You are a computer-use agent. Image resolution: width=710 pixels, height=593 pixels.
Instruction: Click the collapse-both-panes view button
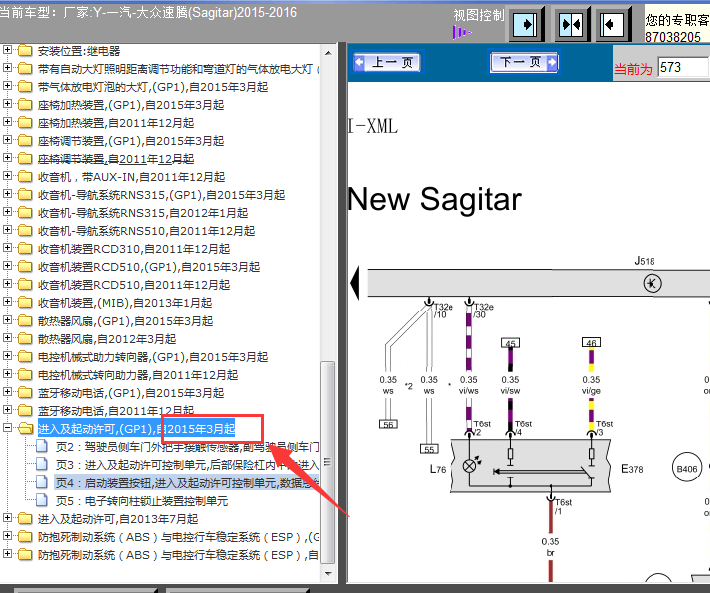point(570,24)
